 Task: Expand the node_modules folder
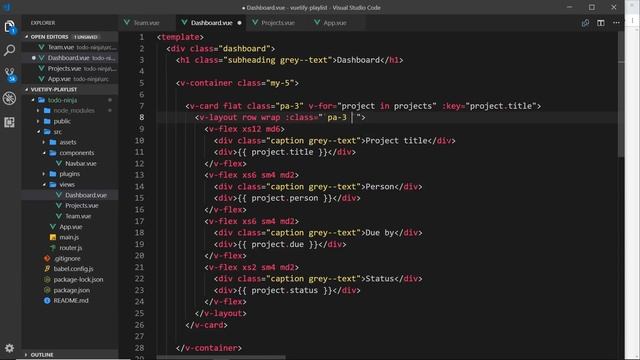tap(73, 111)
